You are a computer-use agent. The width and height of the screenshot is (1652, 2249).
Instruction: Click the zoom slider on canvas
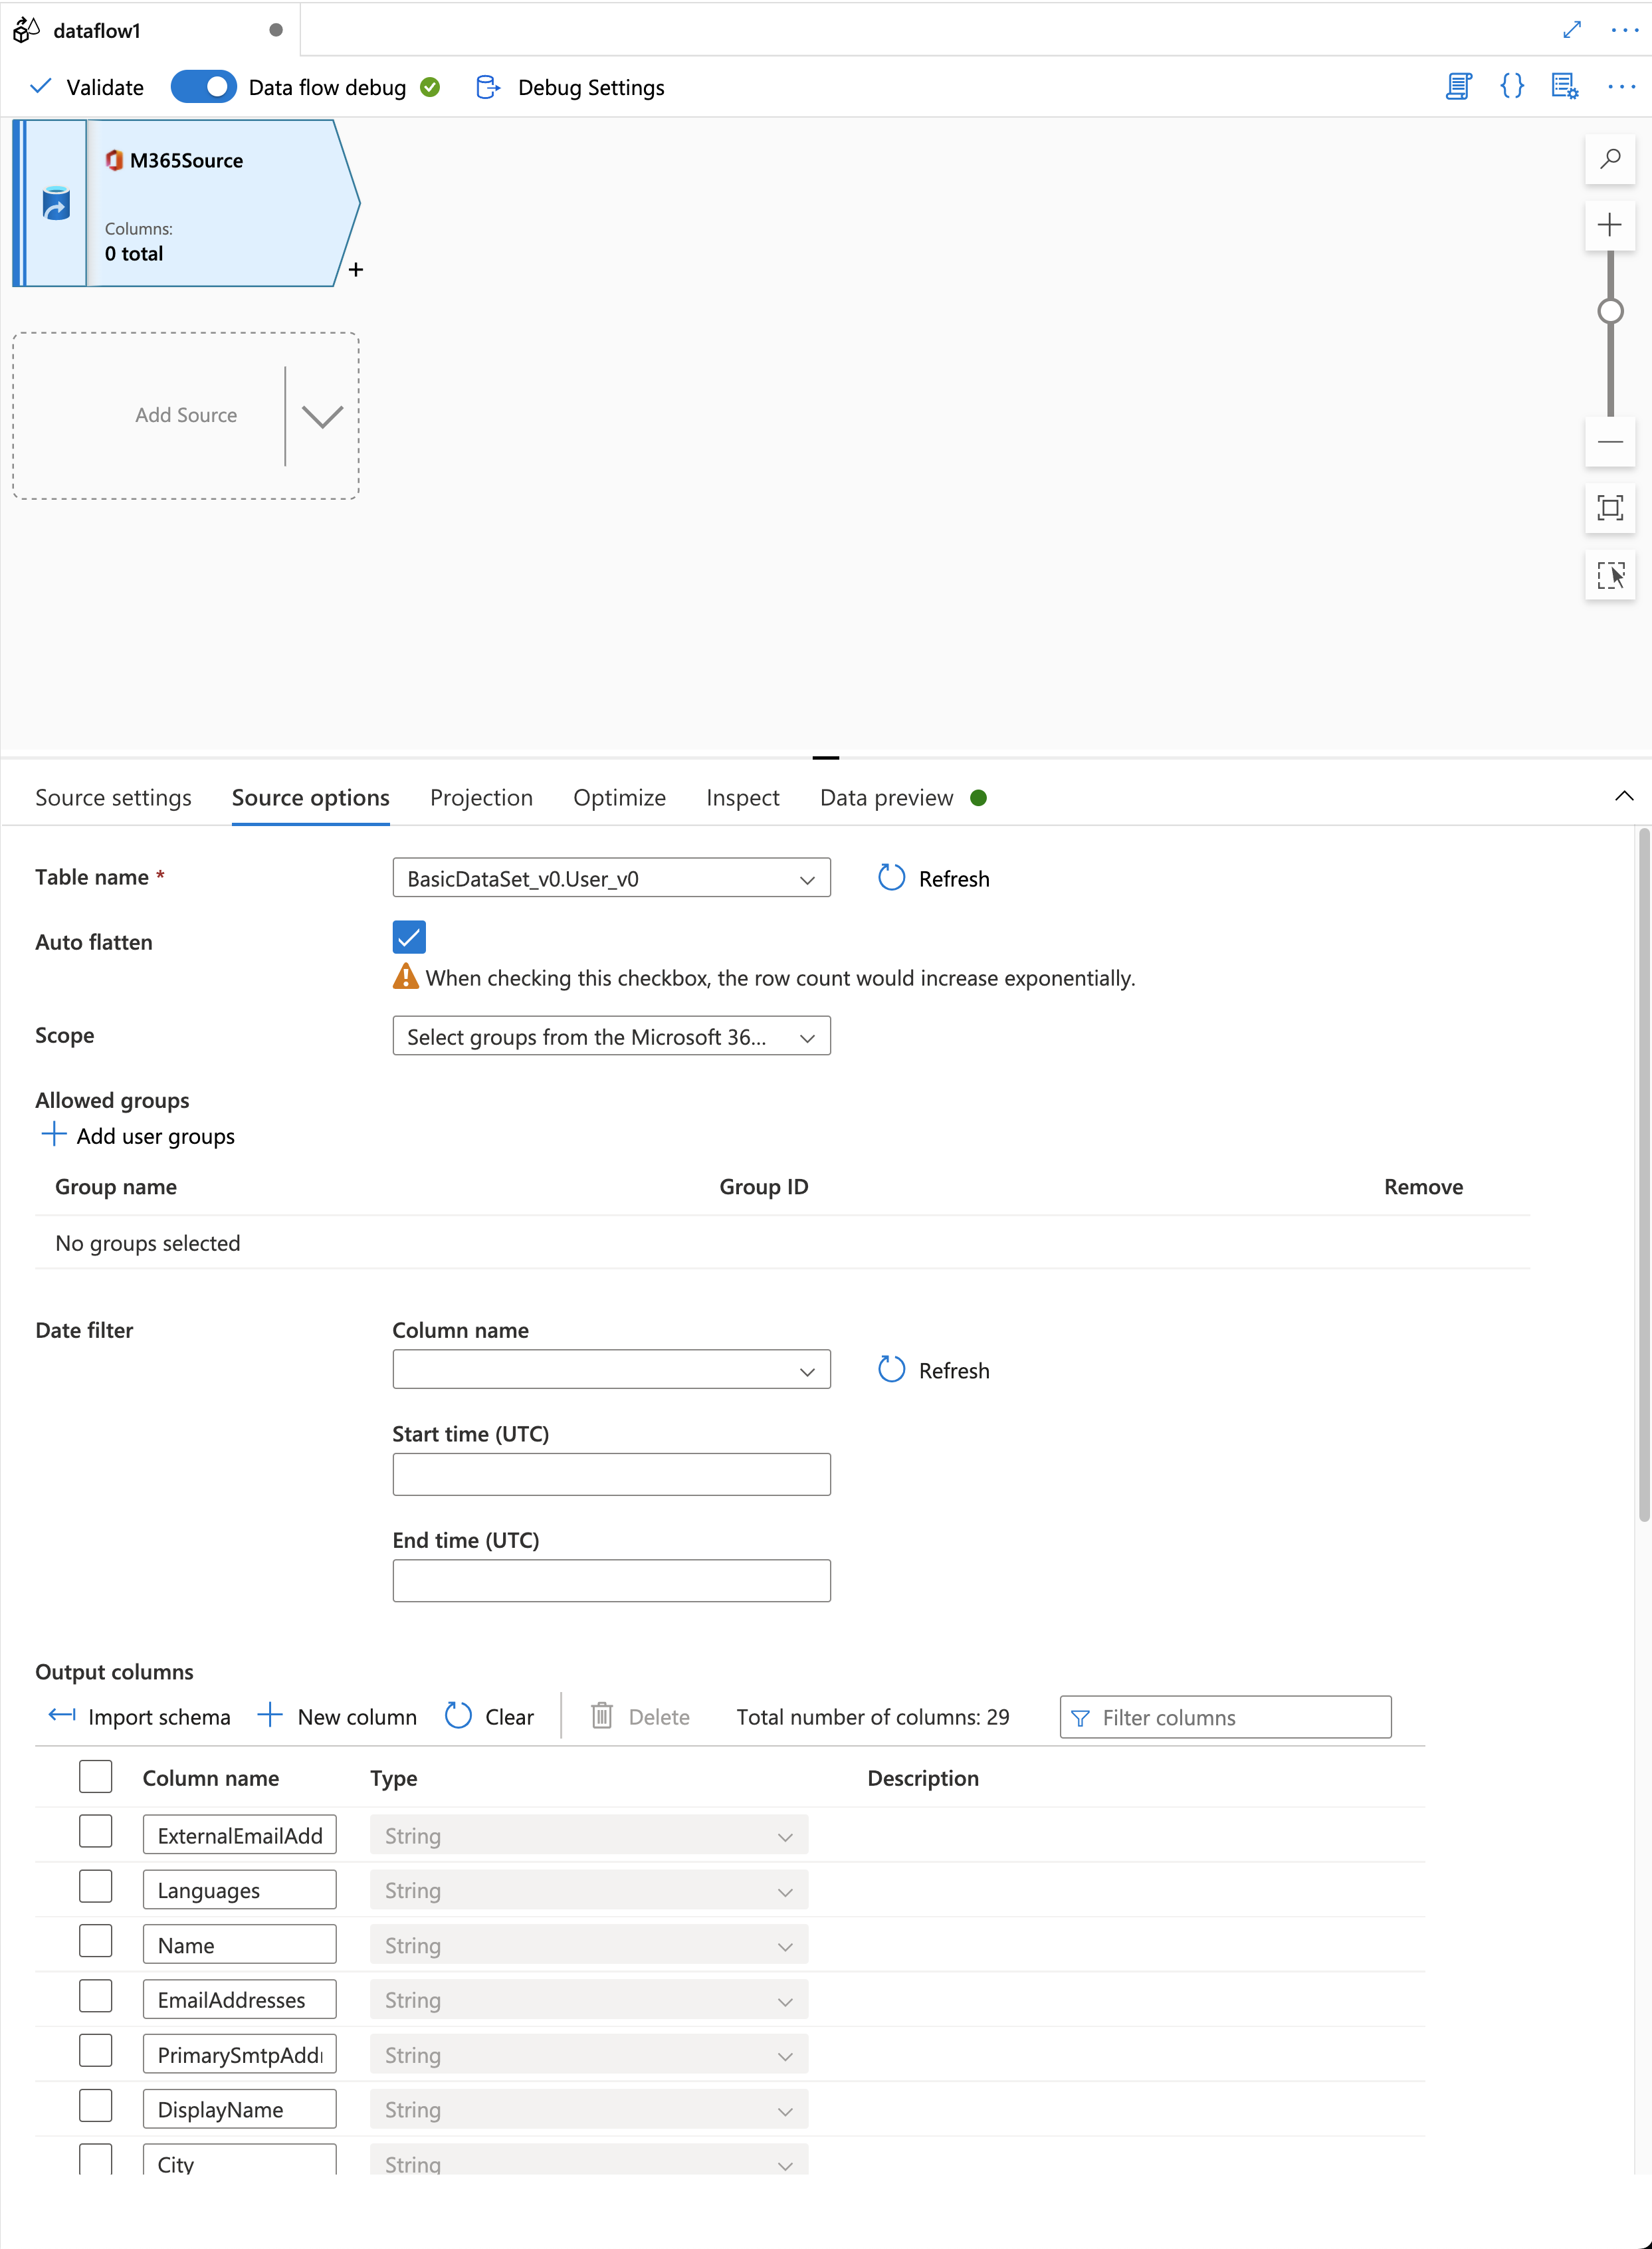coord(1610,311)
